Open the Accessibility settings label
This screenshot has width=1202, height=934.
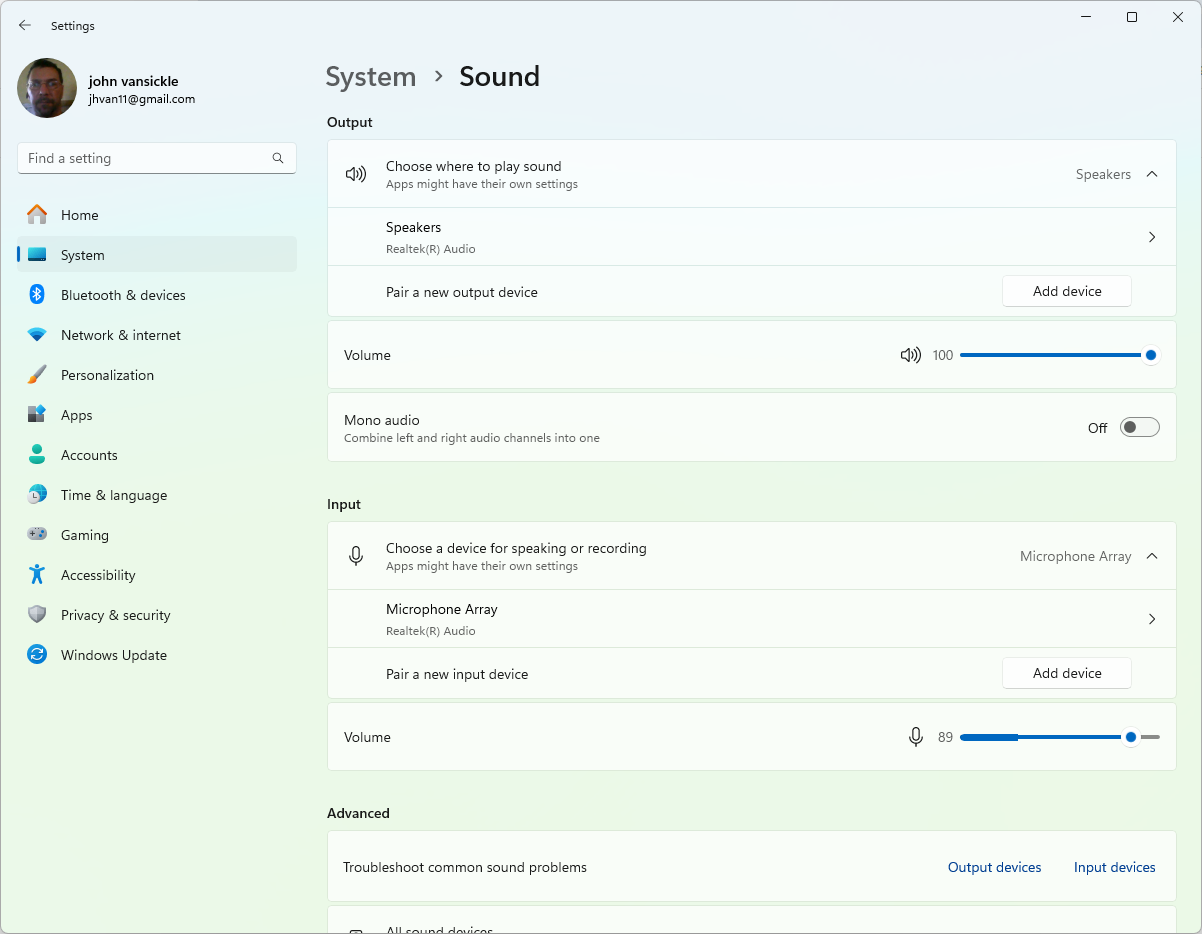98,575
